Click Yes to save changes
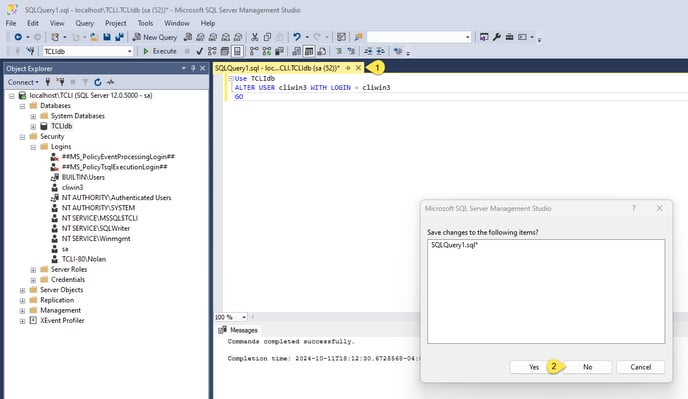The width and height of the screenshot is (688, 399). 534,367
